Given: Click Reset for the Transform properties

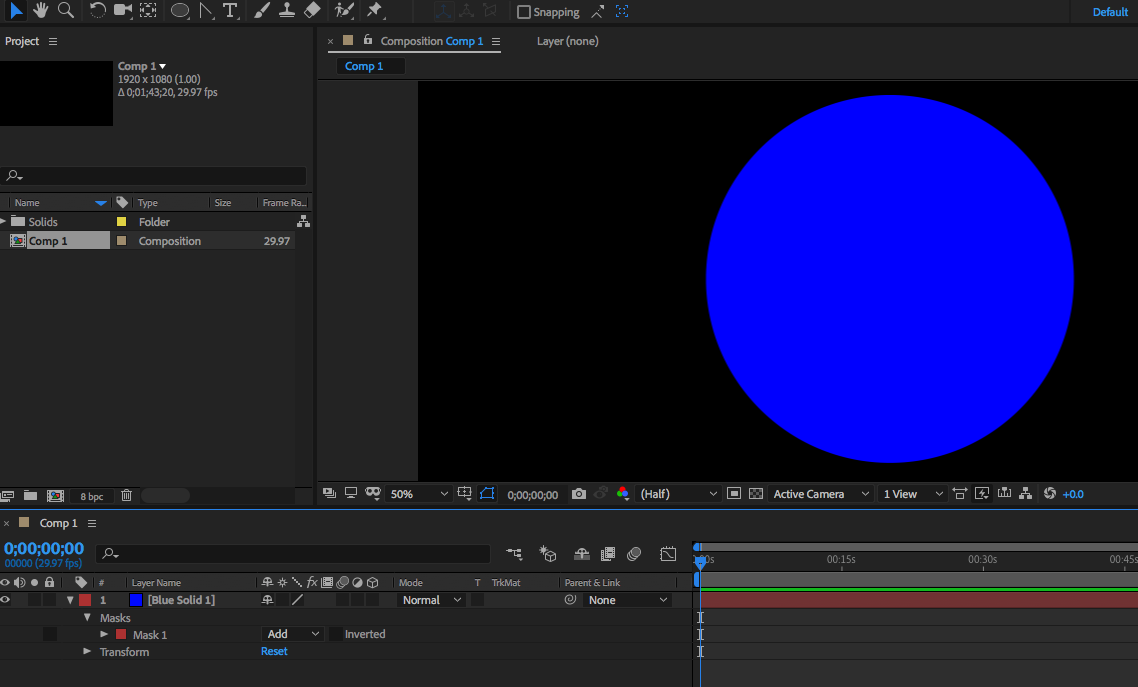Looking at the screenshot, I should 274,652.
